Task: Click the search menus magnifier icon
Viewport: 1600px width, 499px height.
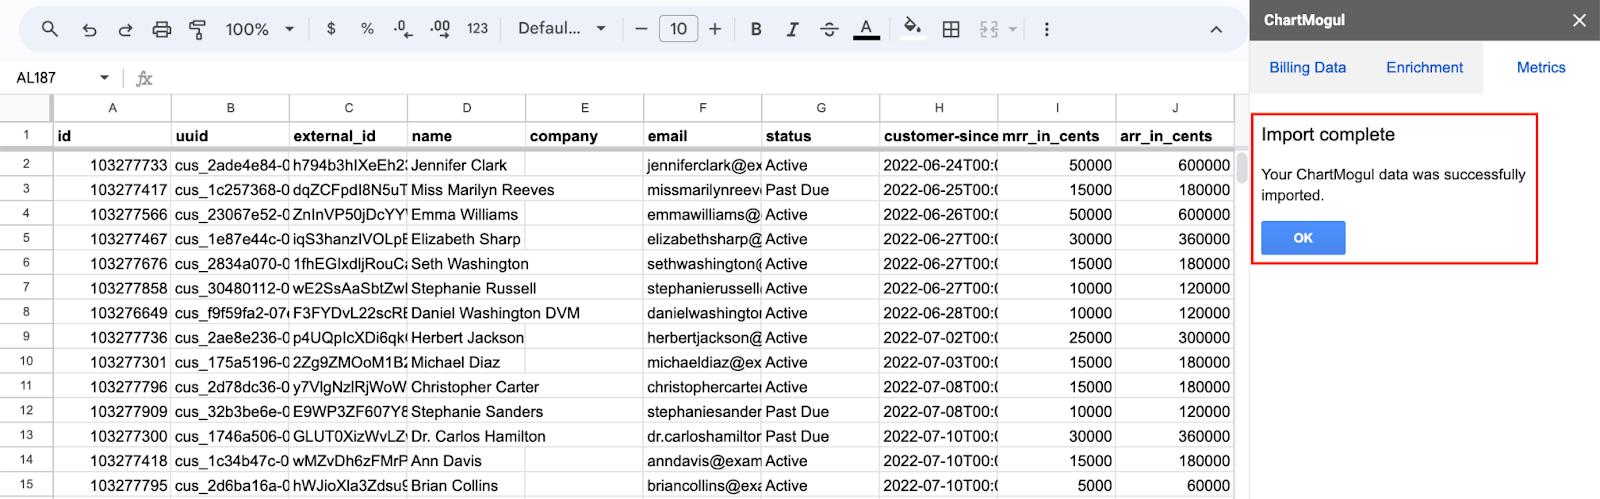Action: click(49, 29)
